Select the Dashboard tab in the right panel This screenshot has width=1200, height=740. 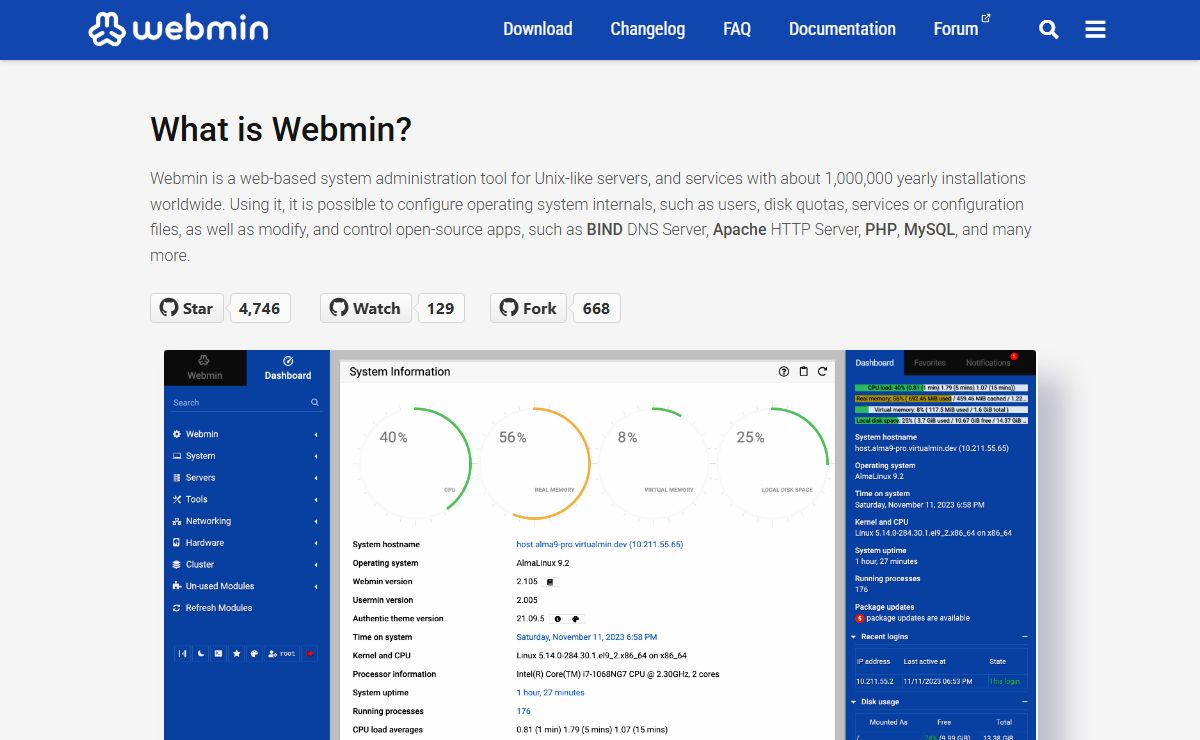875,363
